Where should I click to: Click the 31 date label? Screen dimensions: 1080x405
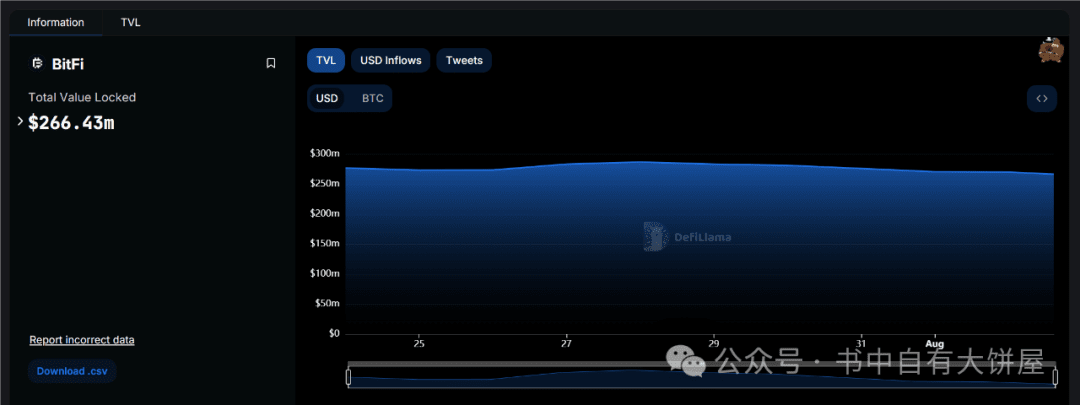tap(861, 343)
